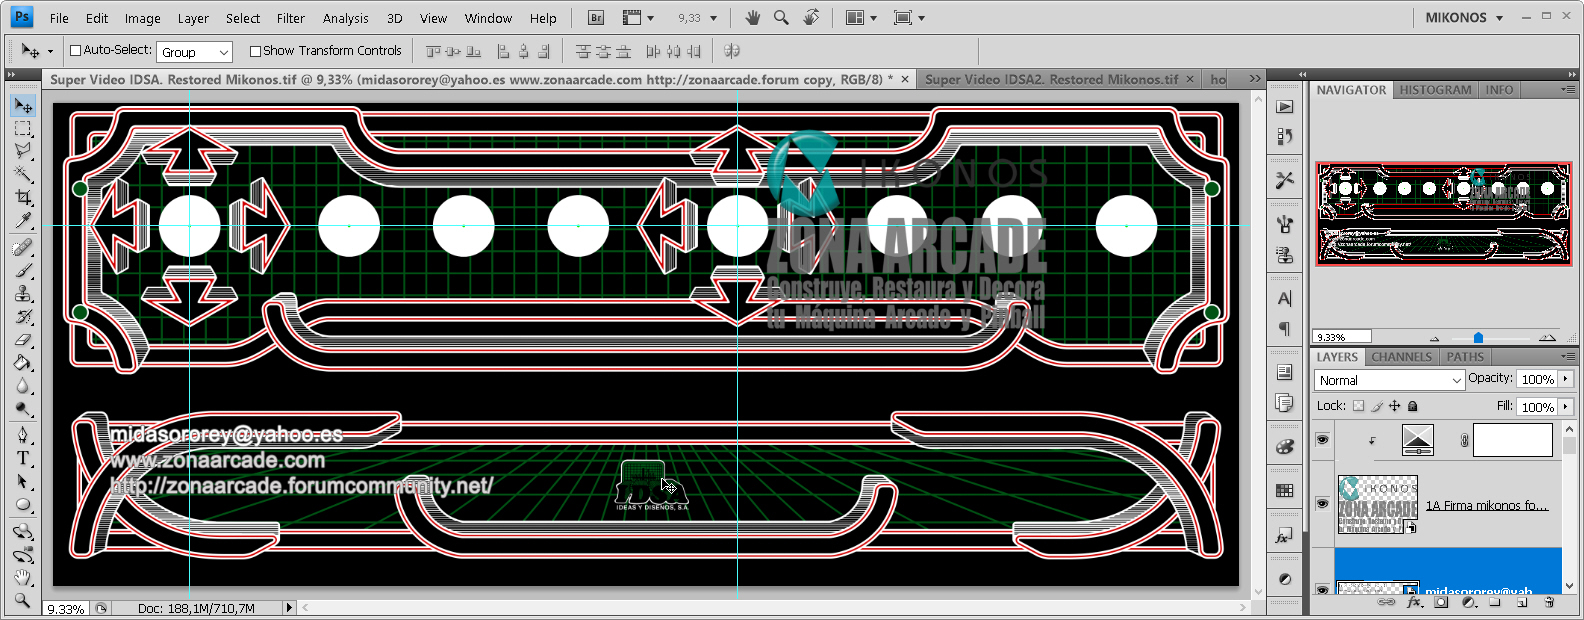Launch Adobe Bridge from the top bar
The image size is (1584, 620).
596,18
